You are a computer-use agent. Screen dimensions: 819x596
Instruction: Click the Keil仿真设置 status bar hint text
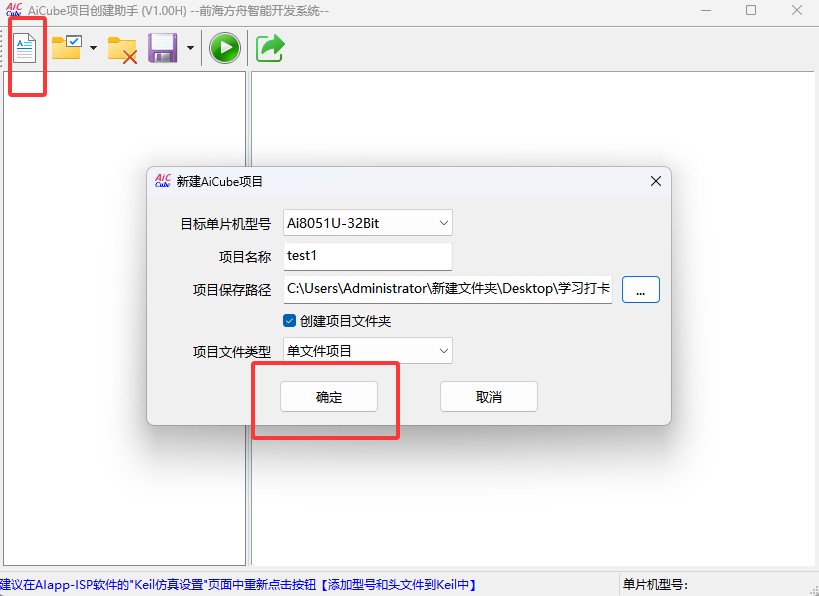238,585
